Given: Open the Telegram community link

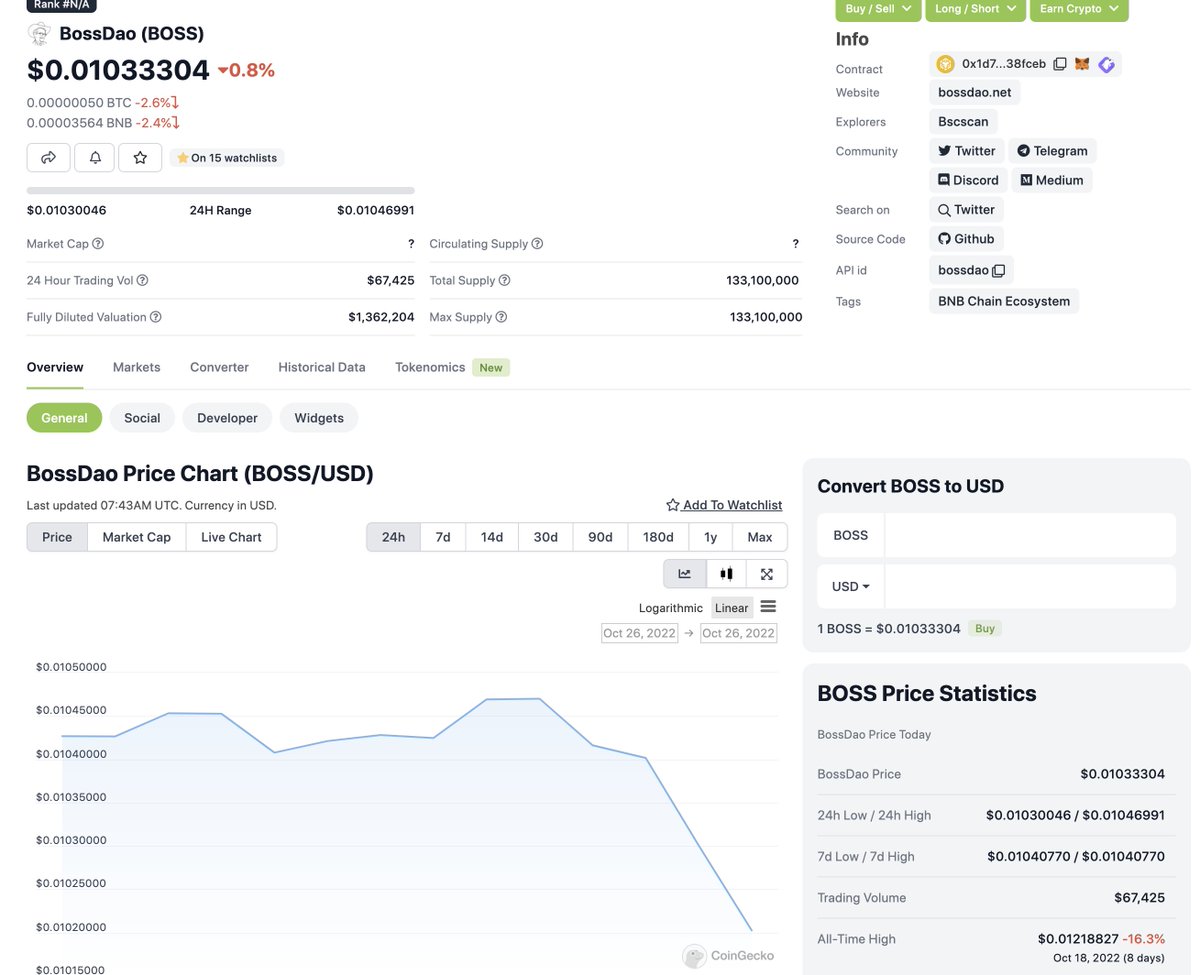Looking at the screenshot, I should [1052, 151].
